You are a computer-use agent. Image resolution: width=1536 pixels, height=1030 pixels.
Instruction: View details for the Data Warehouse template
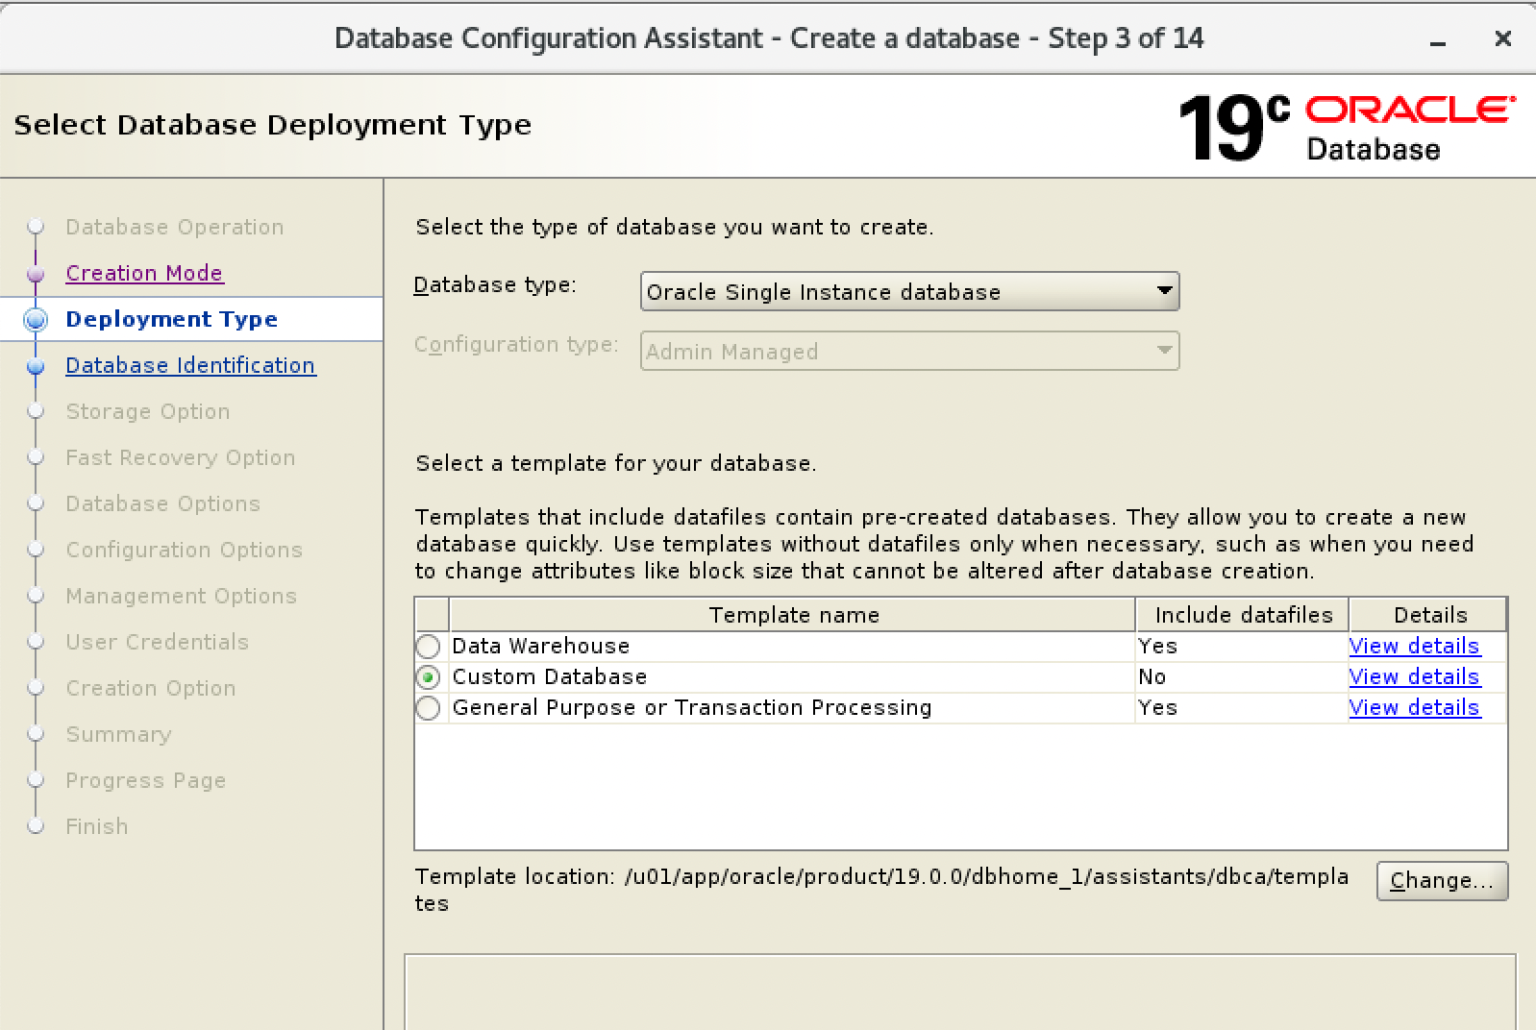pyautogui.click(x=1414, y=646)
